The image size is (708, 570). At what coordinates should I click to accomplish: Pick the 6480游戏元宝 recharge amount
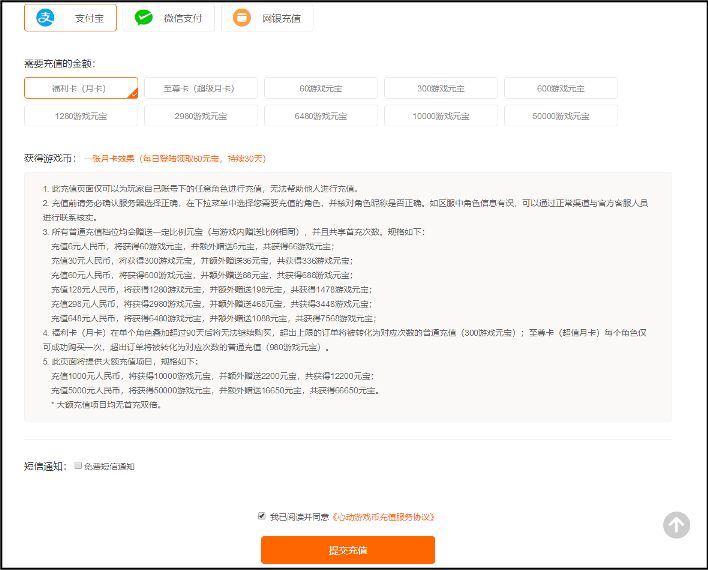(321, 116)
